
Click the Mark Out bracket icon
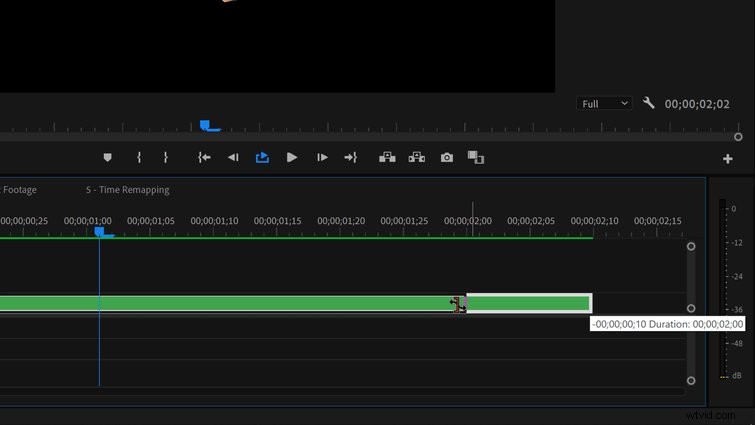[165, 157]
